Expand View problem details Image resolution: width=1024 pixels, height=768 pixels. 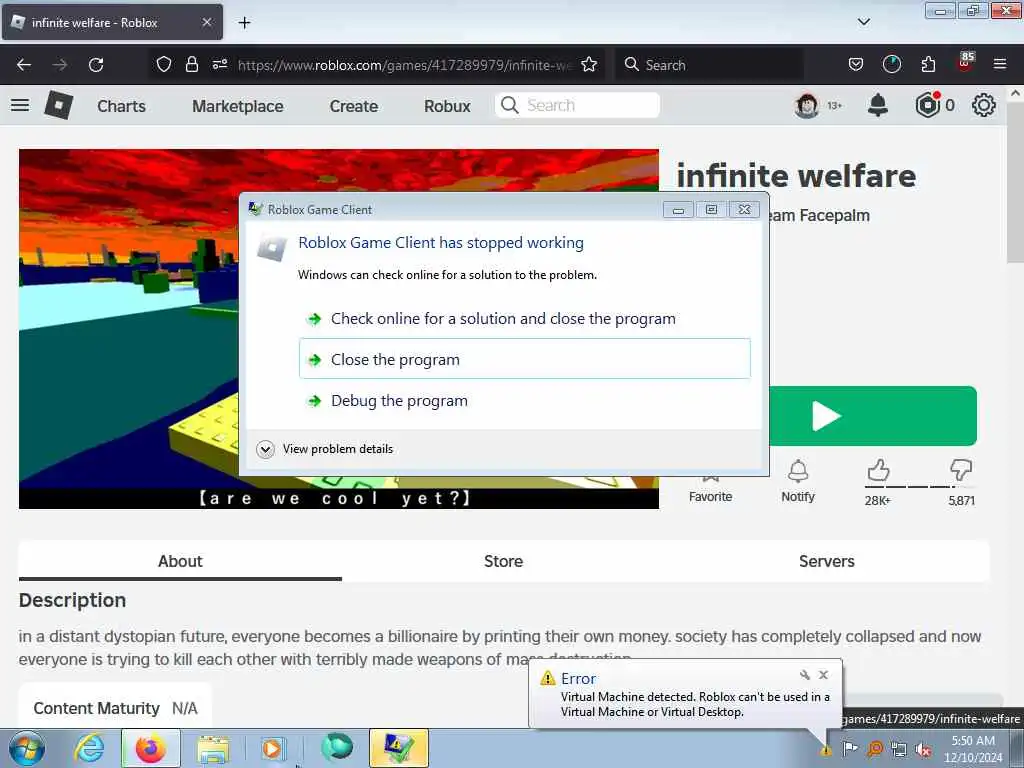tap(325, 449)
